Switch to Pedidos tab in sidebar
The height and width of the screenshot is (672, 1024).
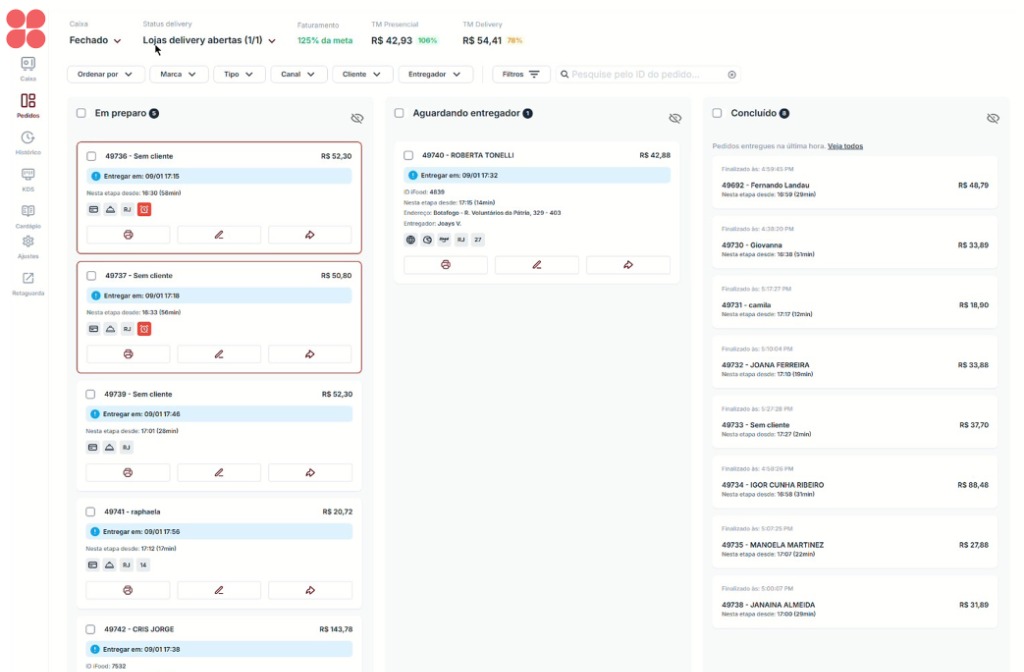(28, 103)
